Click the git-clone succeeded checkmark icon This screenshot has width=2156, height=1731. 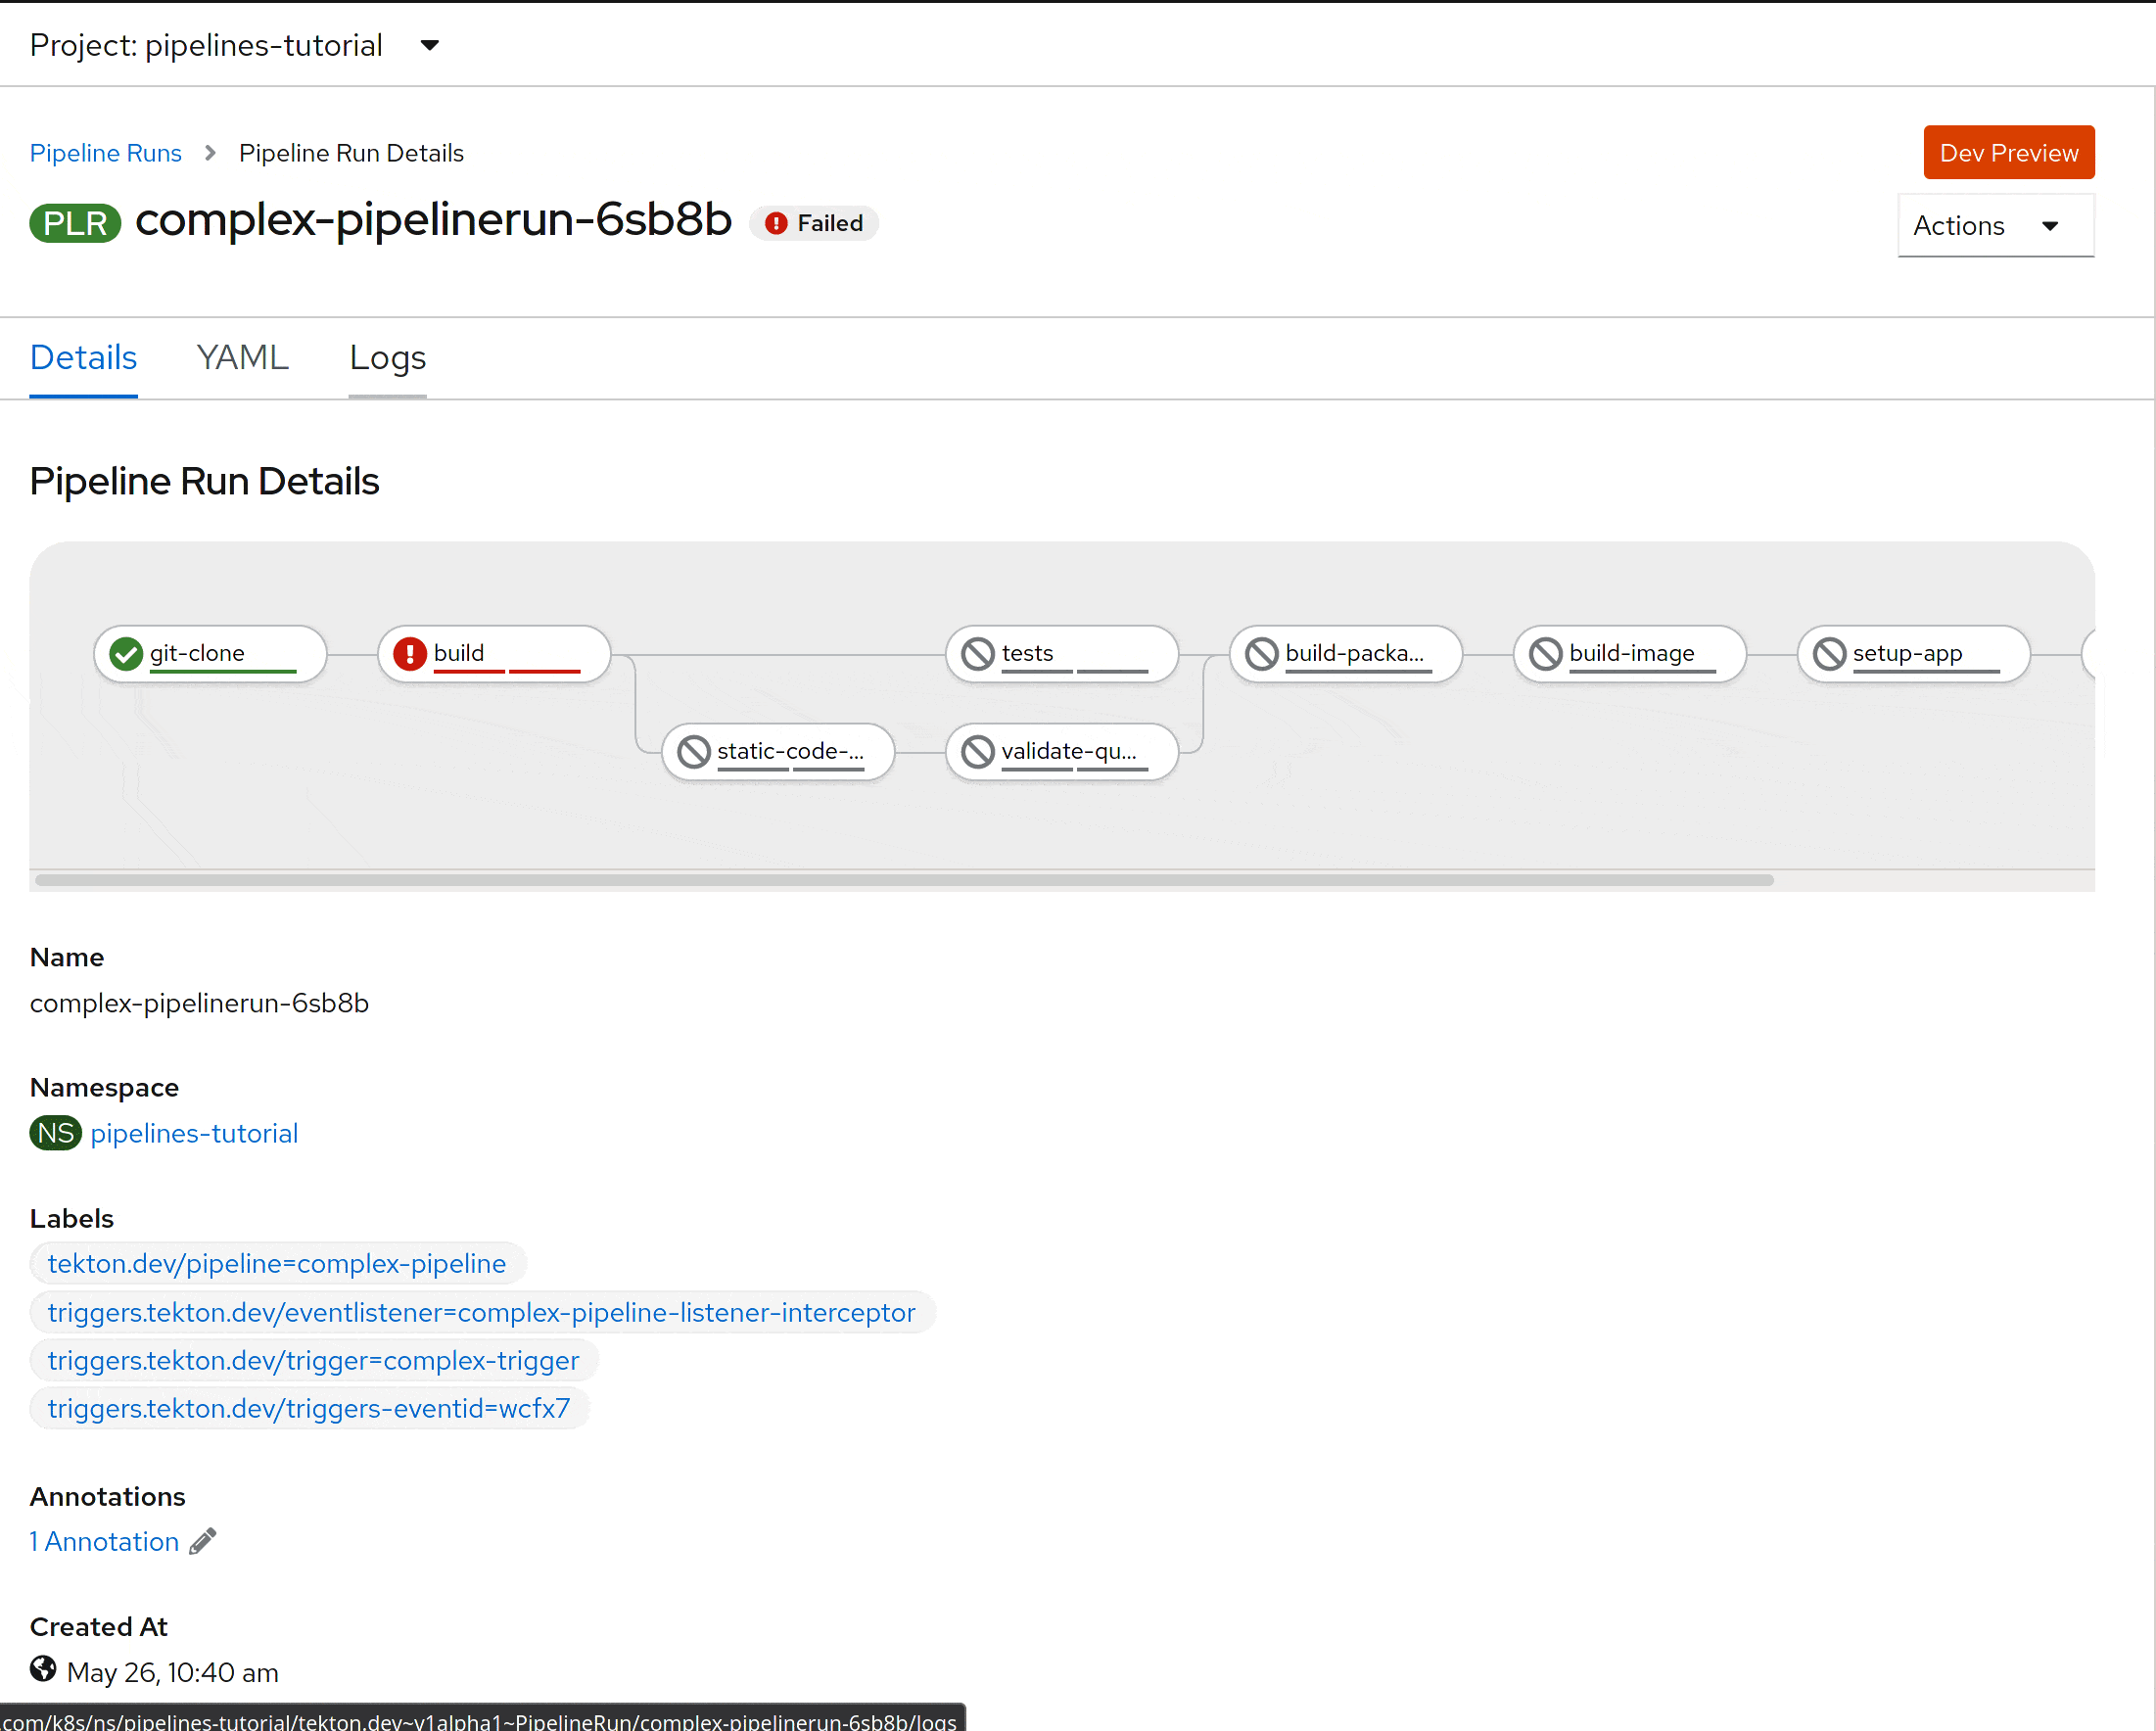[x=126, y=654]
